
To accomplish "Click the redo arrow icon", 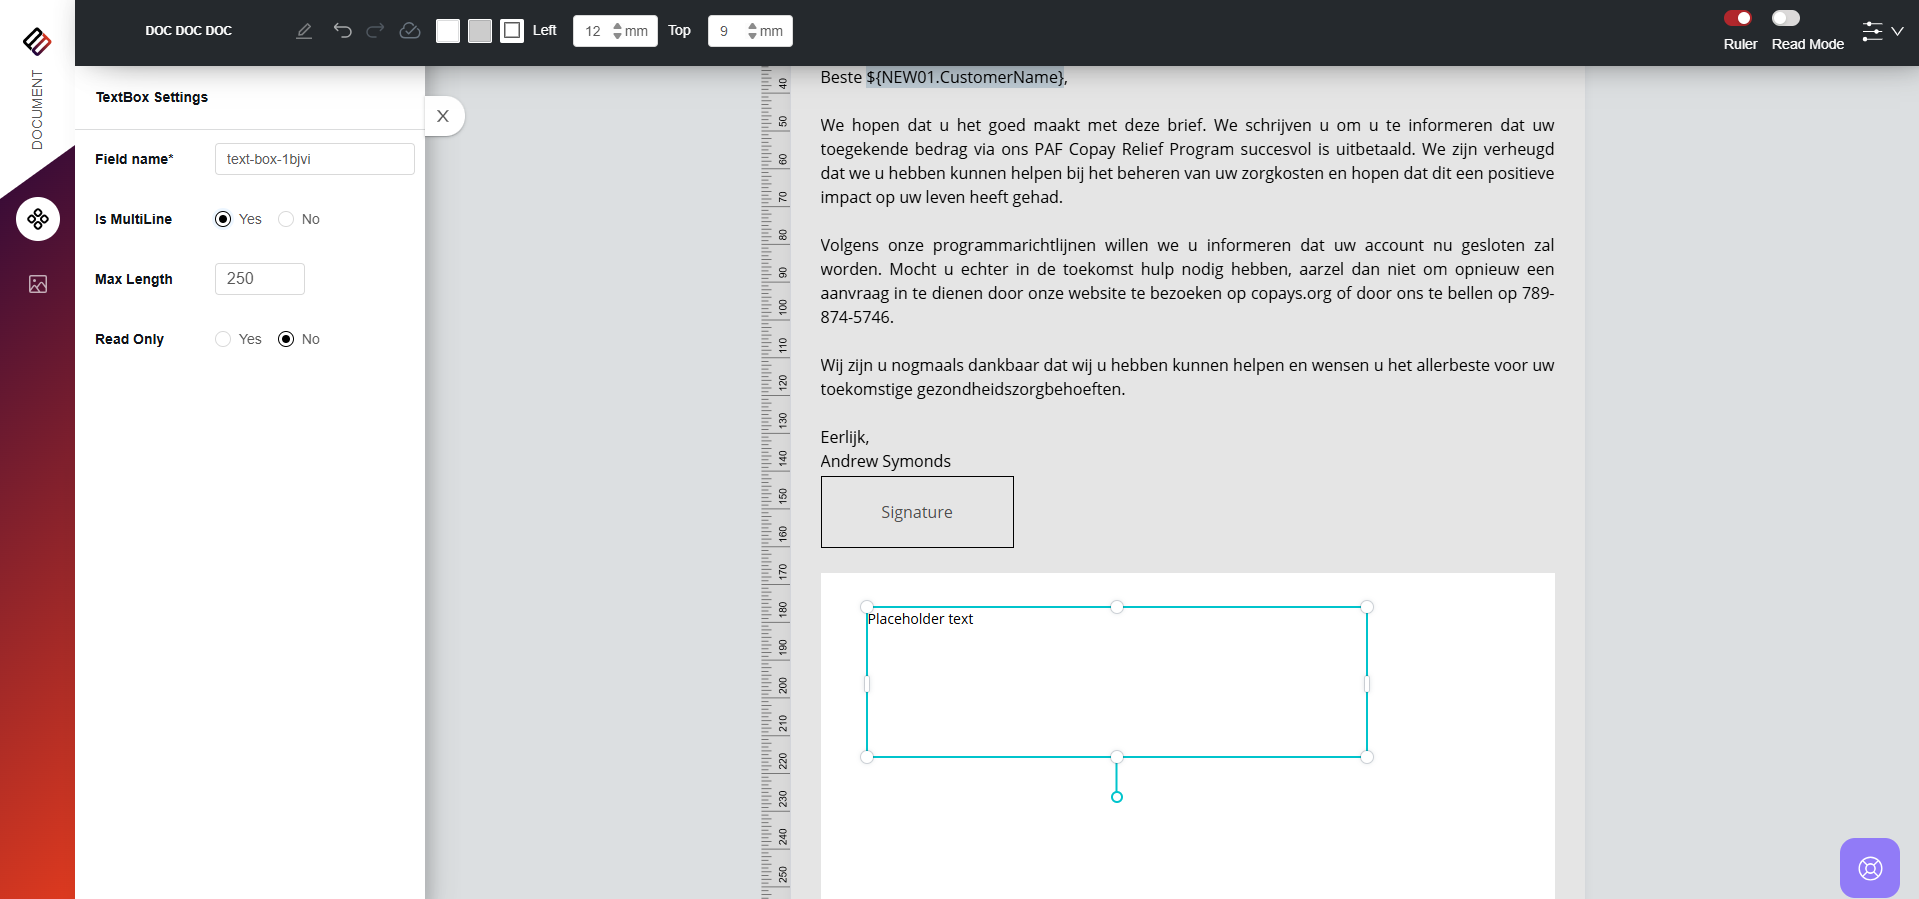I will [x=375, y=31].
